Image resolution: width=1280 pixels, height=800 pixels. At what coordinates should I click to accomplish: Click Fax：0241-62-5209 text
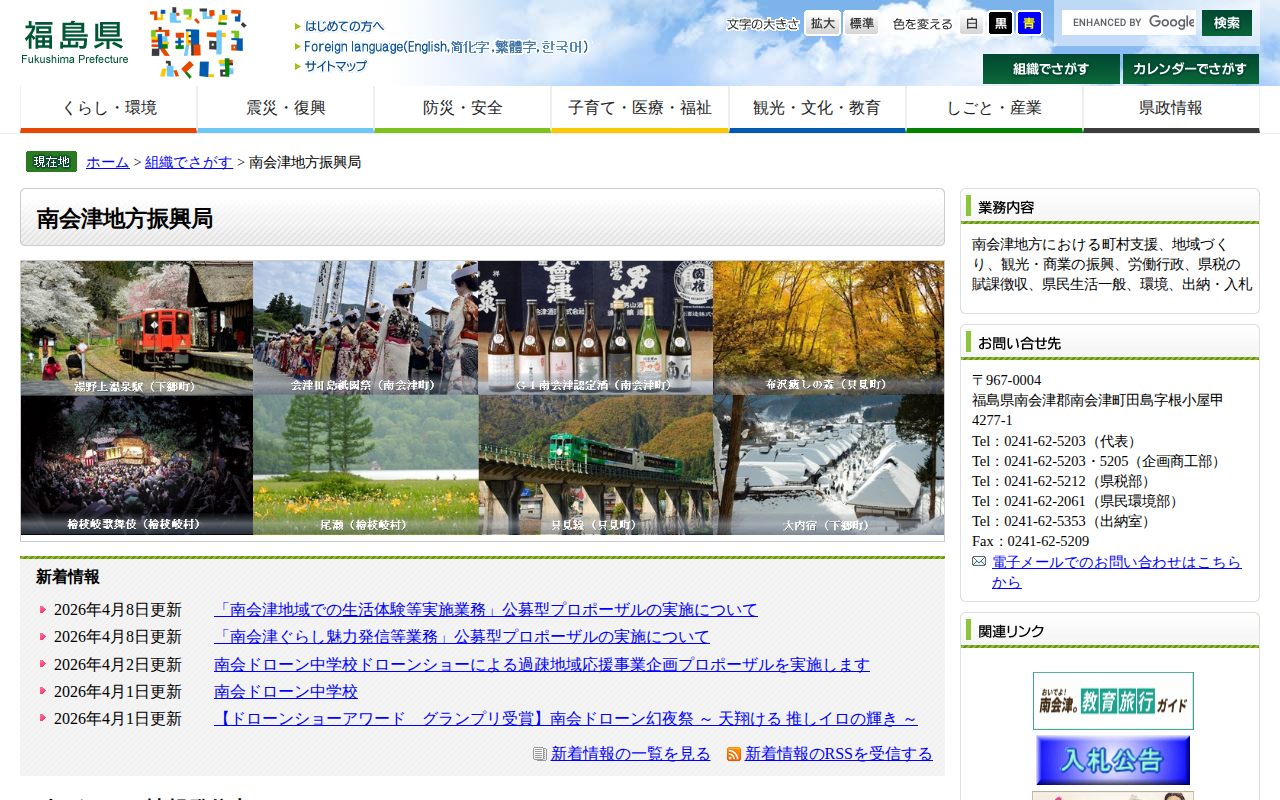[x=1031, y=542]
